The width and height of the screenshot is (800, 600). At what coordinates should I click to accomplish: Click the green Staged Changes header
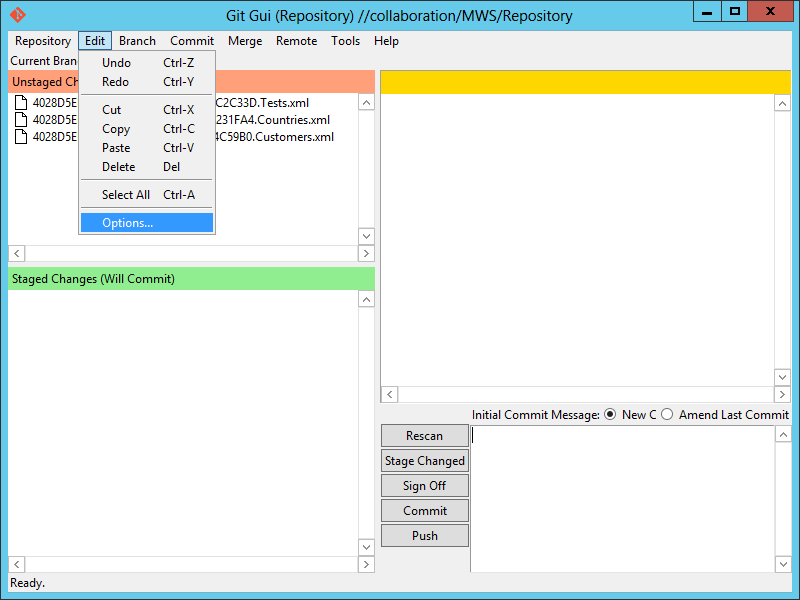pos(191,279)
